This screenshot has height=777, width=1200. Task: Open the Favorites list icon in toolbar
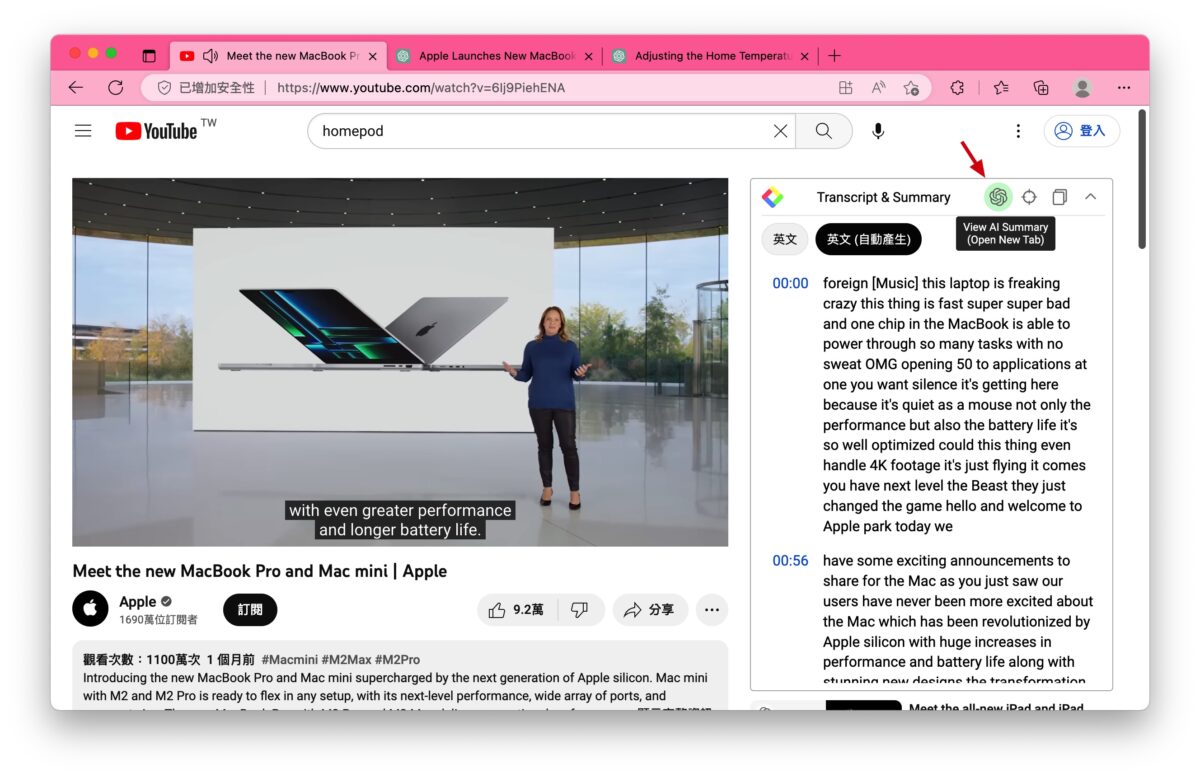tap(1001, 88)
